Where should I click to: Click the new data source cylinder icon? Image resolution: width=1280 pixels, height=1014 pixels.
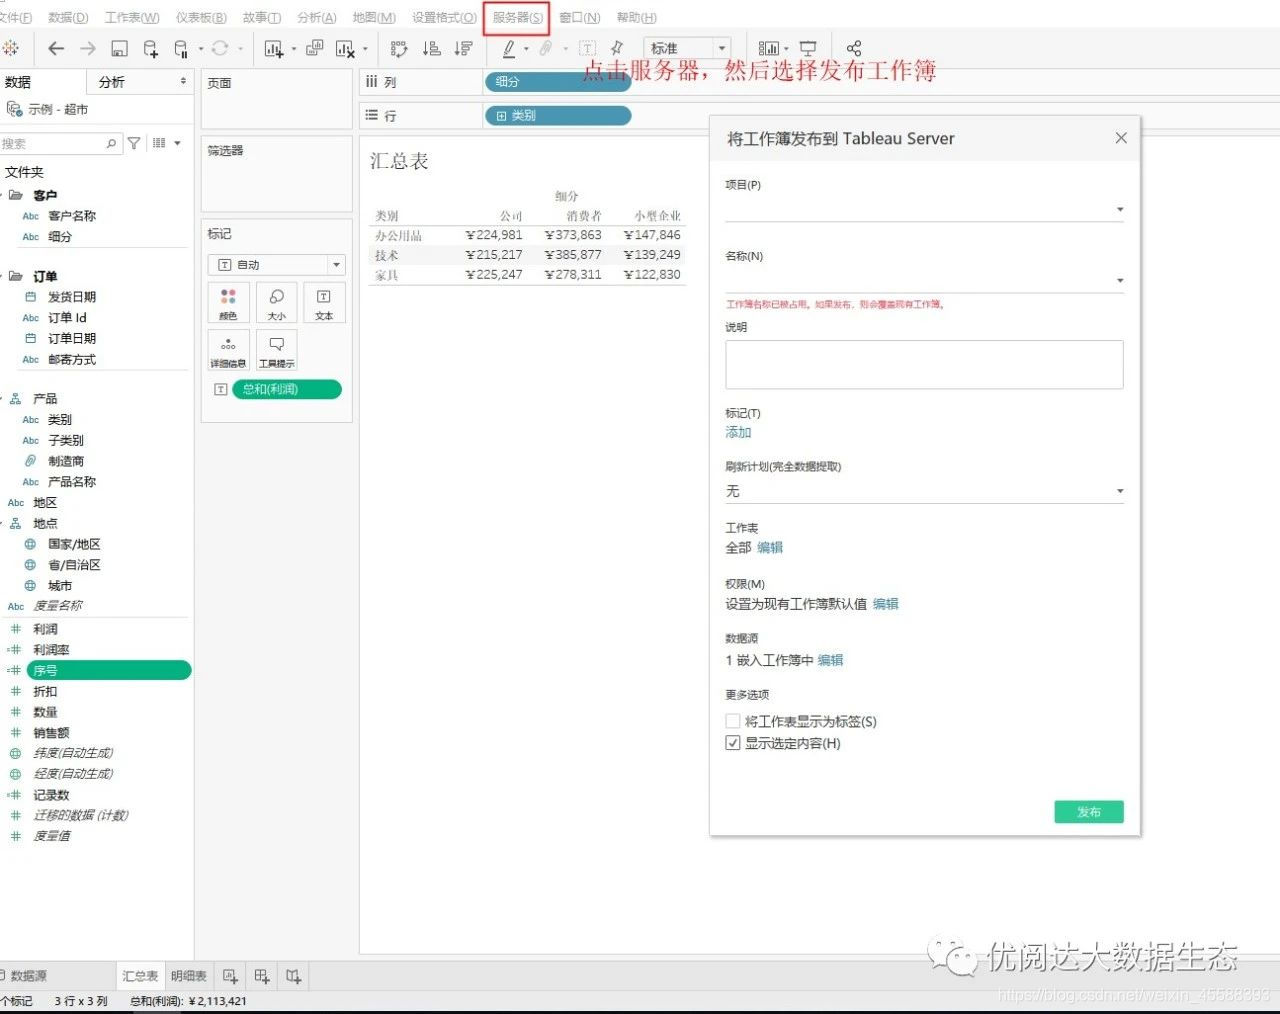tap(150, 48)
